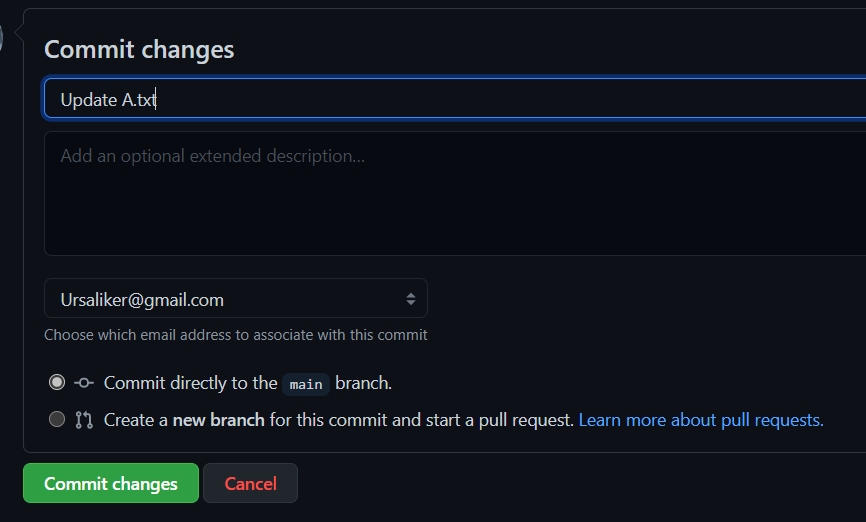
Task: Click the bold "new branch" label text
Action: click(218, 420)
